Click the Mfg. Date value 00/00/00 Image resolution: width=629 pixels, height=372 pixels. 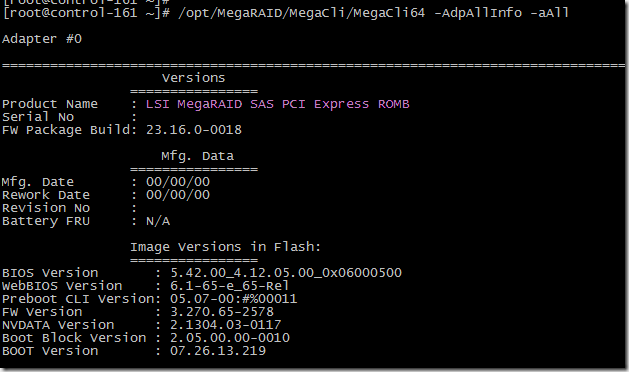pos(178,182)
